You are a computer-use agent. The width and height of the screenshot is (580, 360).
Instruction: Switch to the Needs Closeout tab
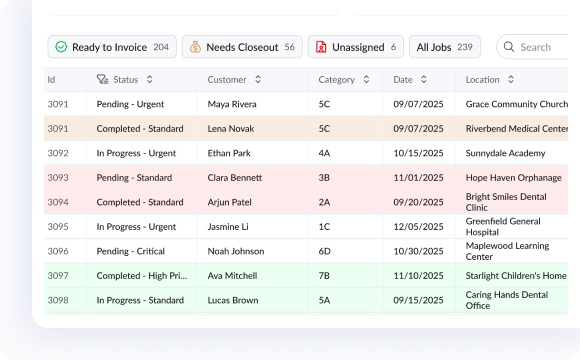tap(242, 47)
